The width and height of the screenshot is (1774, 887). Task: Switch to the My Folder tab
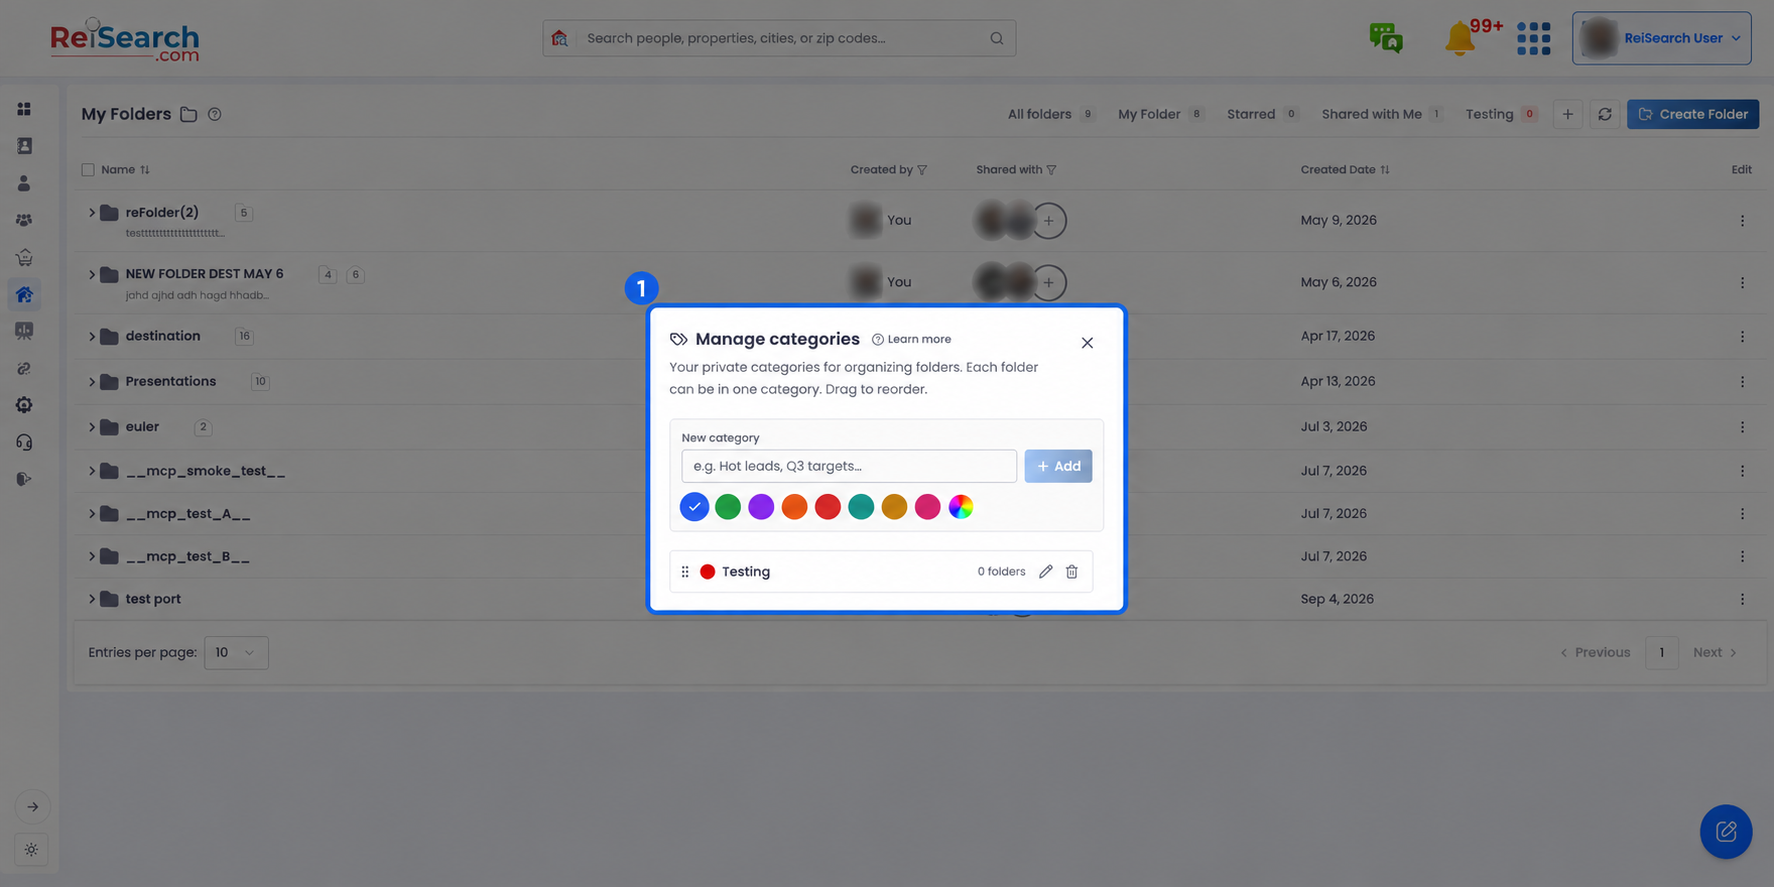coord(1160,114)
